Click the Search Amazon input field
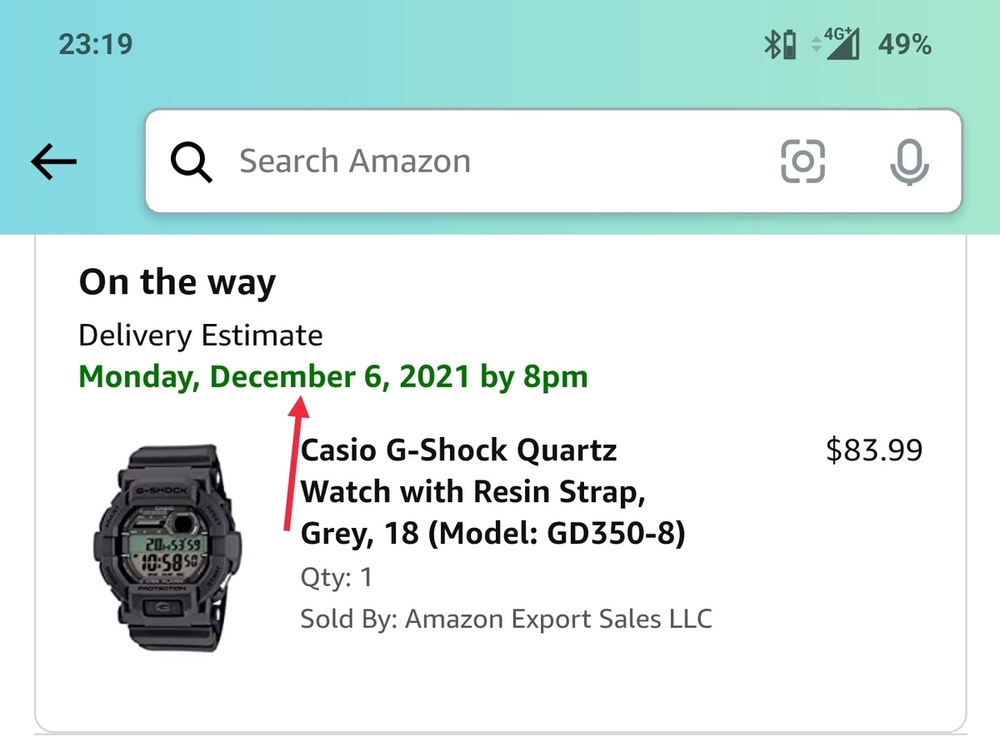The width and height of the screenshot is (1000, 736). click(x=480, y=162)
